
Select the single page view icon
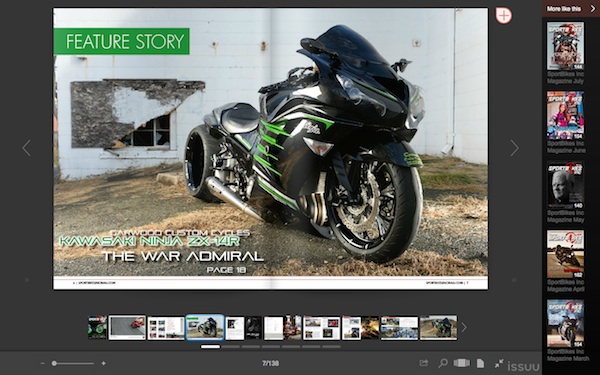[x=480, y=363]
